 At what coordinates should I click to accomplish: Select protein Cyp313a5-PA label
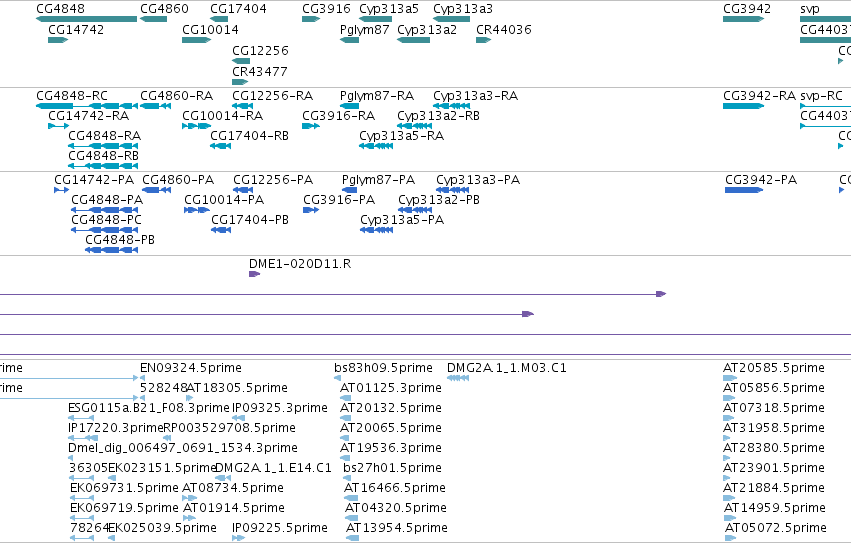tap(402, 220)
